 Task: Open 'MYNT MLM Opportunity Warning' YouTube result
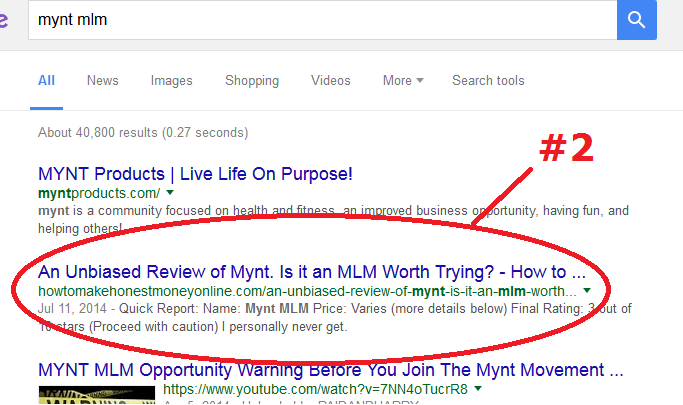pyautogui.click(x=331, y=370)
